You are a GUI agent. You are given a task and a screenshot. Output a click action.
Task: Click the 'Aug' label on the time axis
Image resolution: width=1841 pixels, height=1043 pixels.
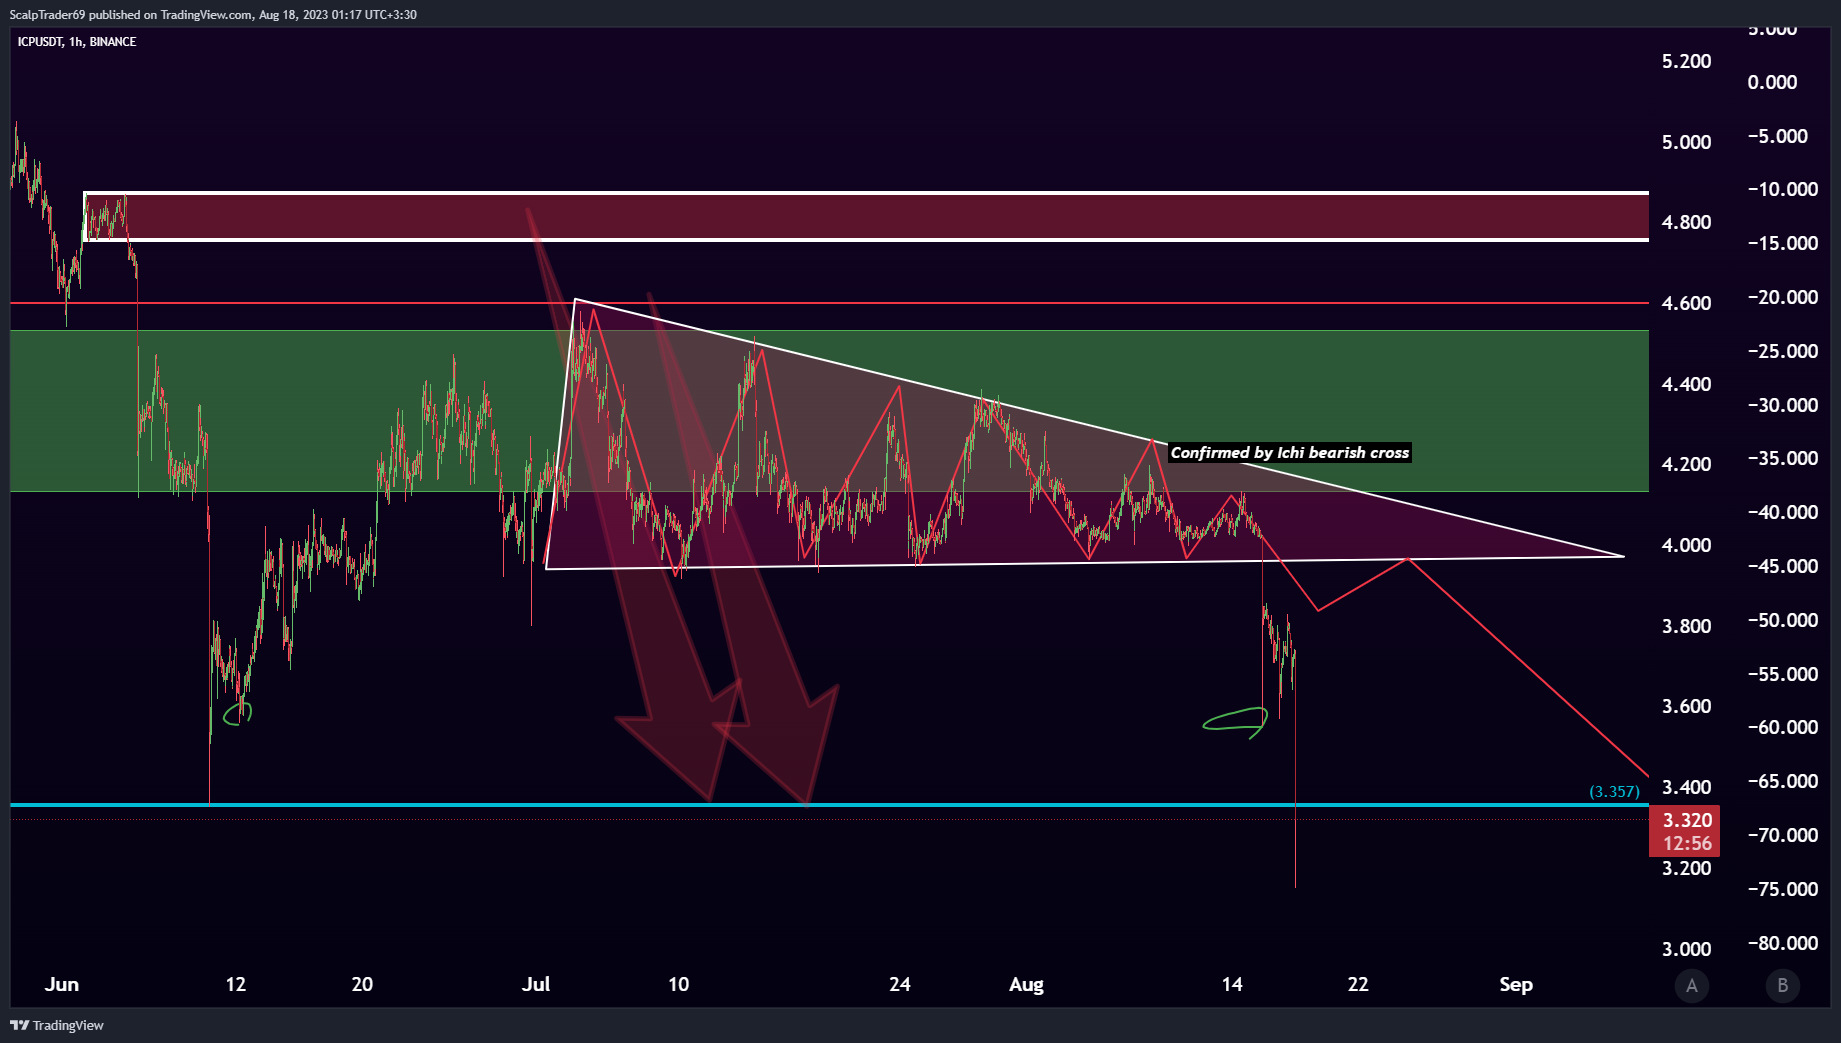click(x=1026, y=984)
